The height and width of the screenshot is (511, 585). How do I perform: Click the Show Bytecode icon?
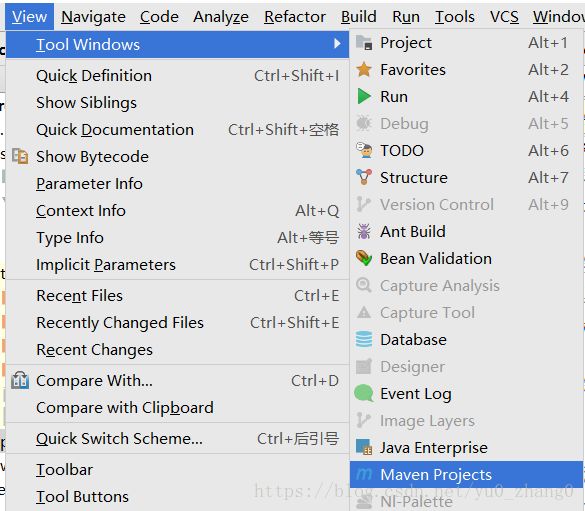20,156
